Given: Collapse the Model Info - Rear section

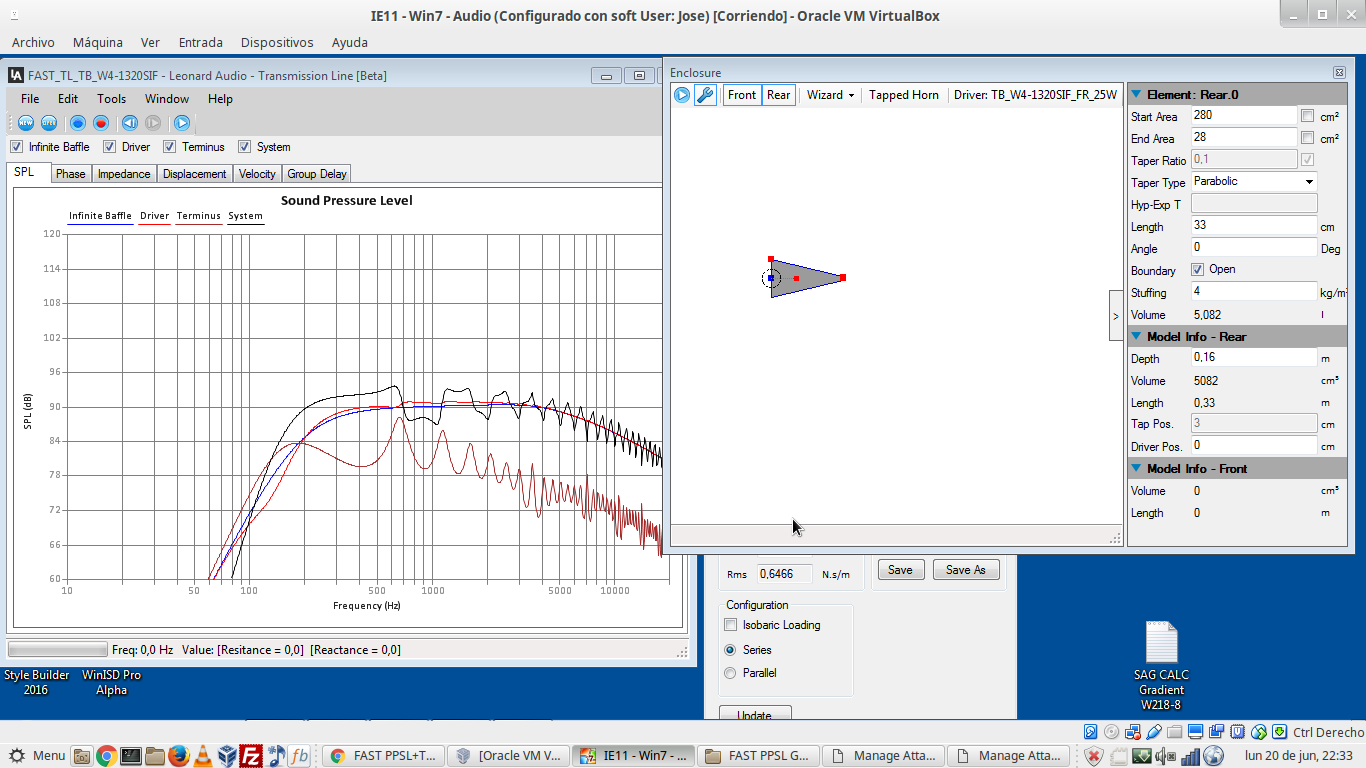Looking at the screenshot, I should pyautogui.click(x=1136, y=337).
